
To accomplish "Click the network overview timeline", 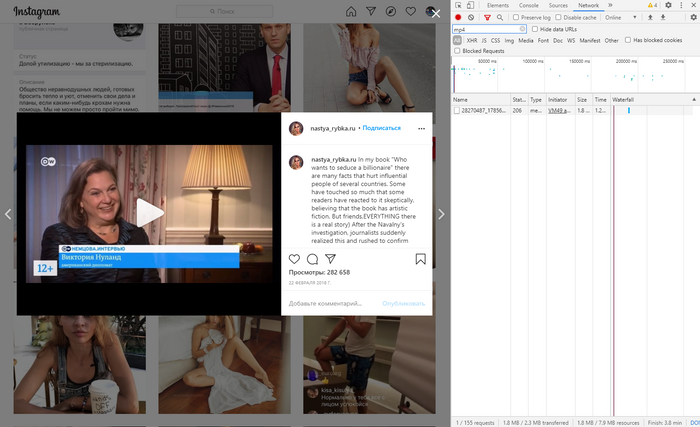I will (x=575, y=74).
